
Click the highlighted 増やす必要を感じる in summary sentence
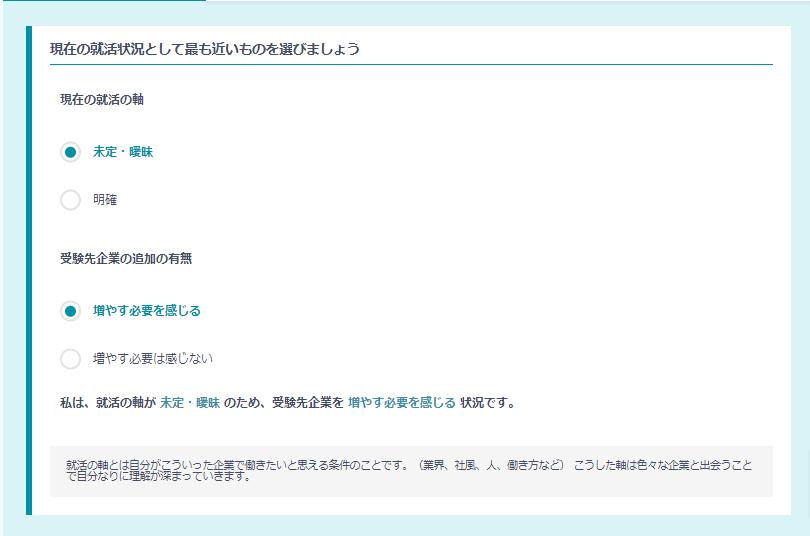click(x=402, y=403)
